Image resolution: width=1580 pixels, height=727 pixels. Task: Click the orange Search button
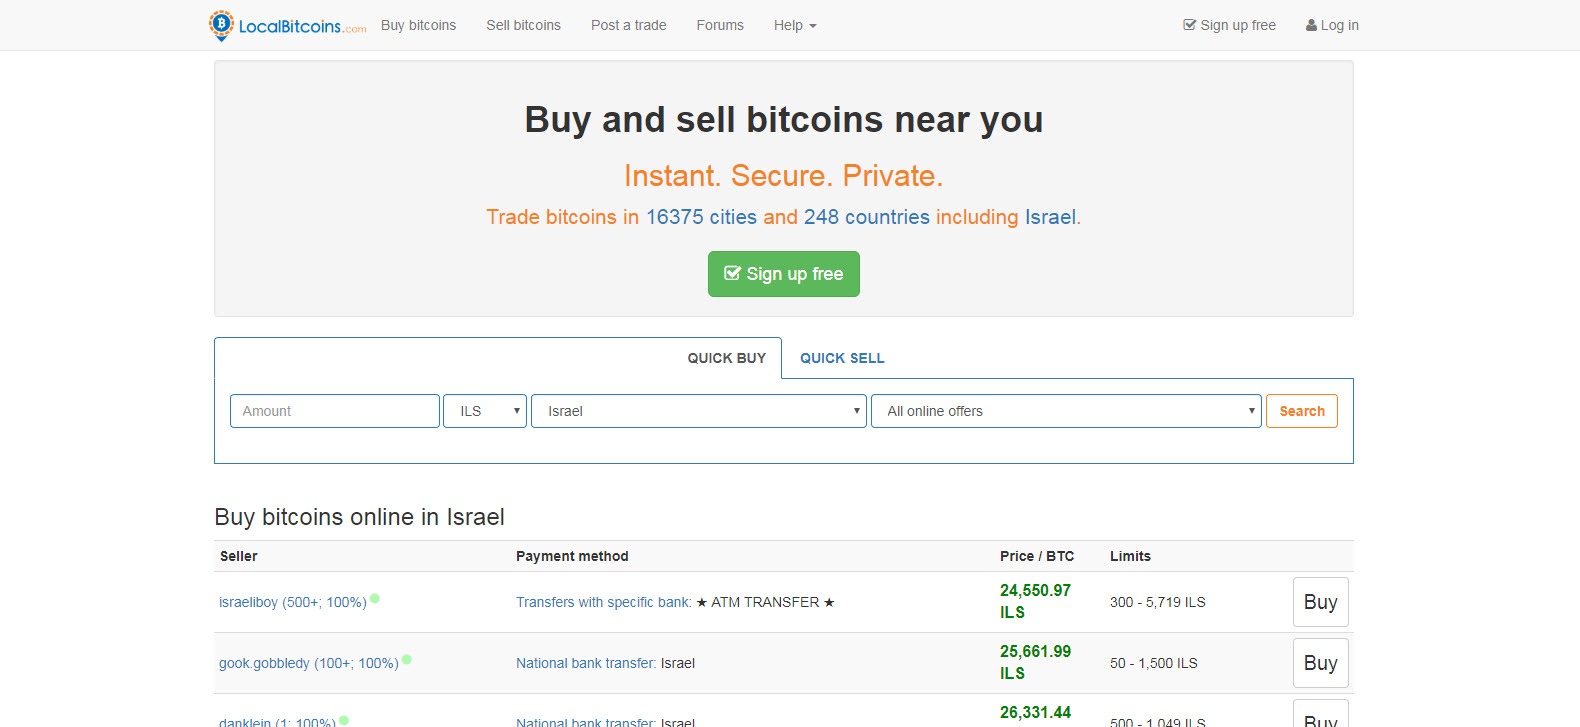pos(1302,411)
